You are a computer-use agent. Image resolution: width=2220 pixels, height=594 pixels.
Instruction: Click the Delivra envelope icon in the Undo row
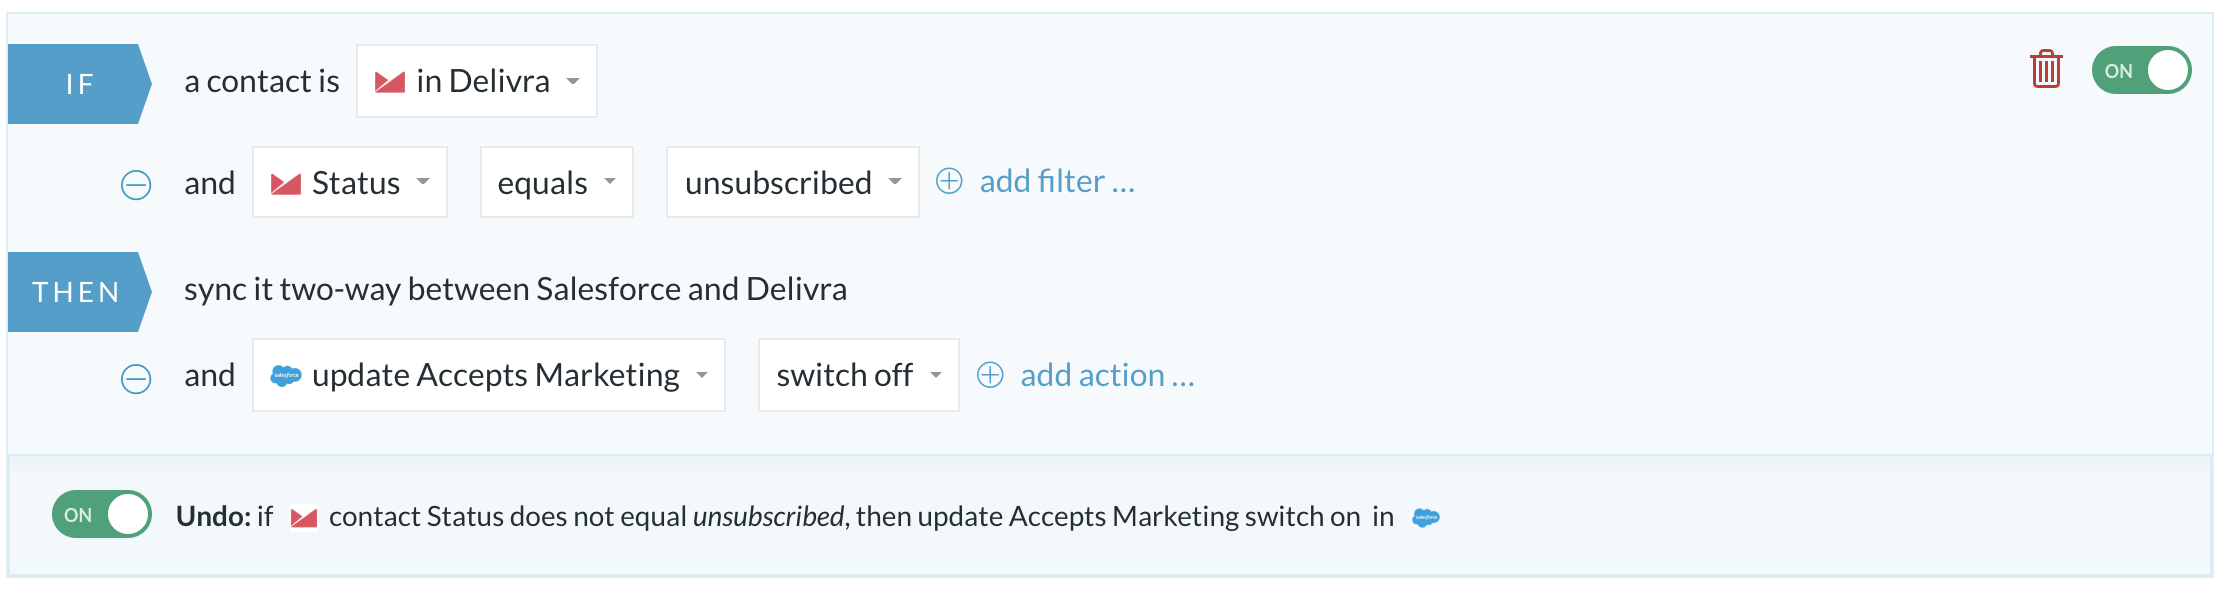(x=304, y=517)
